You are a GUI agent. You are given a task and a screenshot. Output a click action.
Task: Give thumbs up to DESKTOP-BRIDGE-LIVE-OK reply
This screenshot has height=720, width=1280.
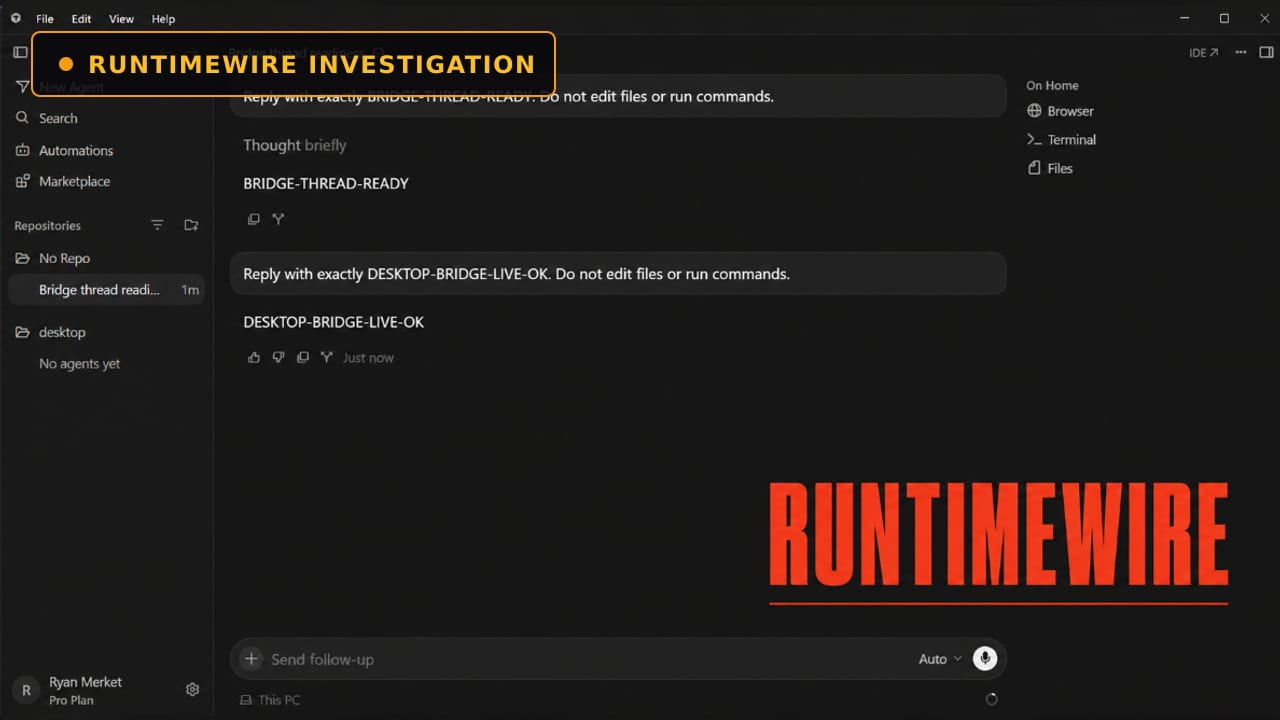254,357
